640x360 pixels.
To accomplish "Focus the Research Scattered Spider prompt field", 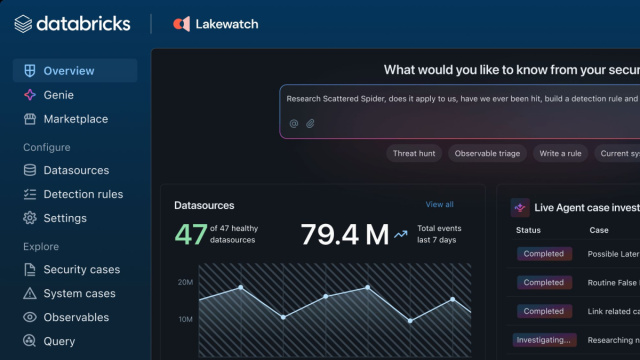I will point(460,111).
